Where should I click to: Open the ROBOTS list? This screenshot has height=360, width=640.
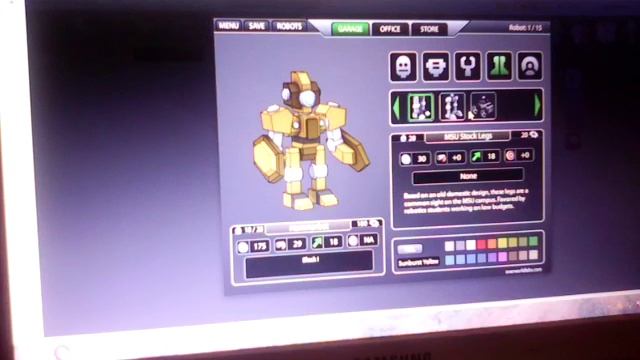[x=289, y=27]
